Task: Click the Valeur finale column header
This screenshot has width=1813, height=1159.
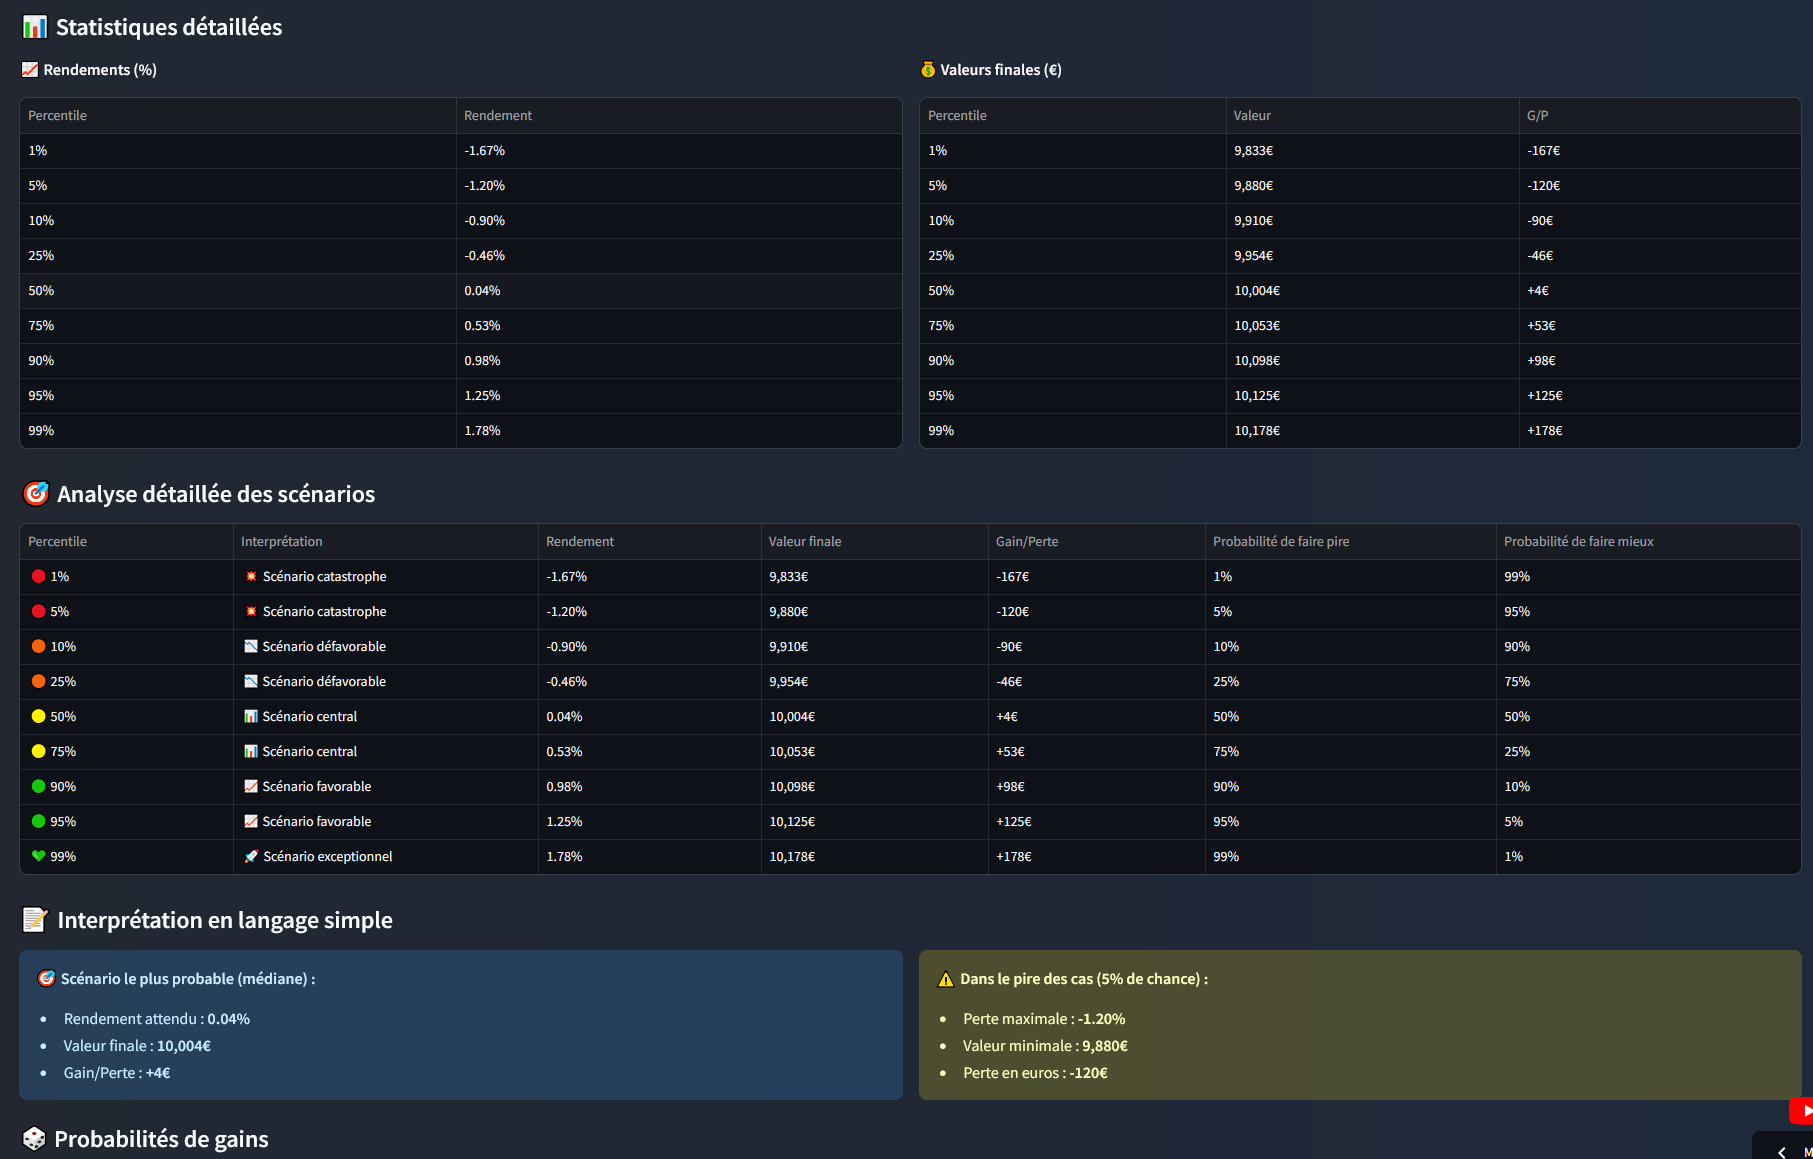Action: 804,542
